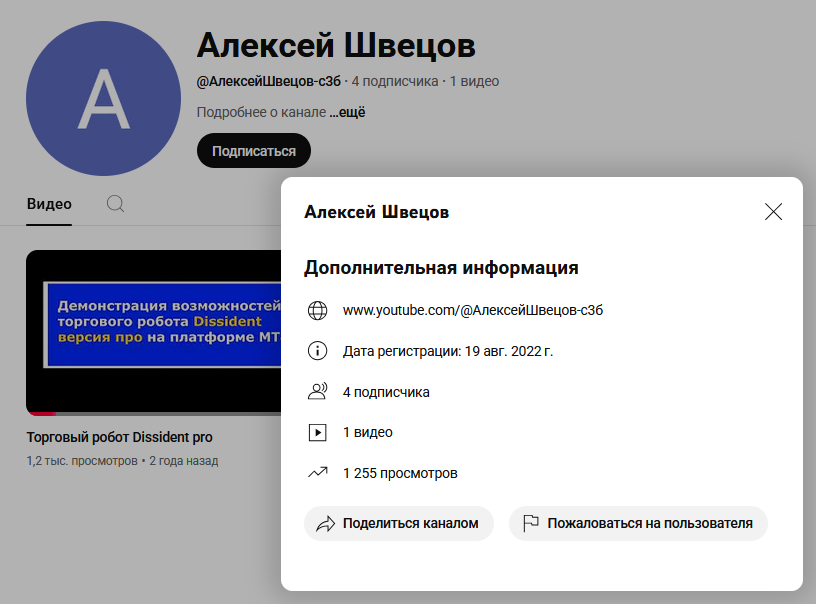Close the Алексей Швецов info dialog
Image resolution: width=816 pixels, height=604 pixels.
click(x=773, y=212)
